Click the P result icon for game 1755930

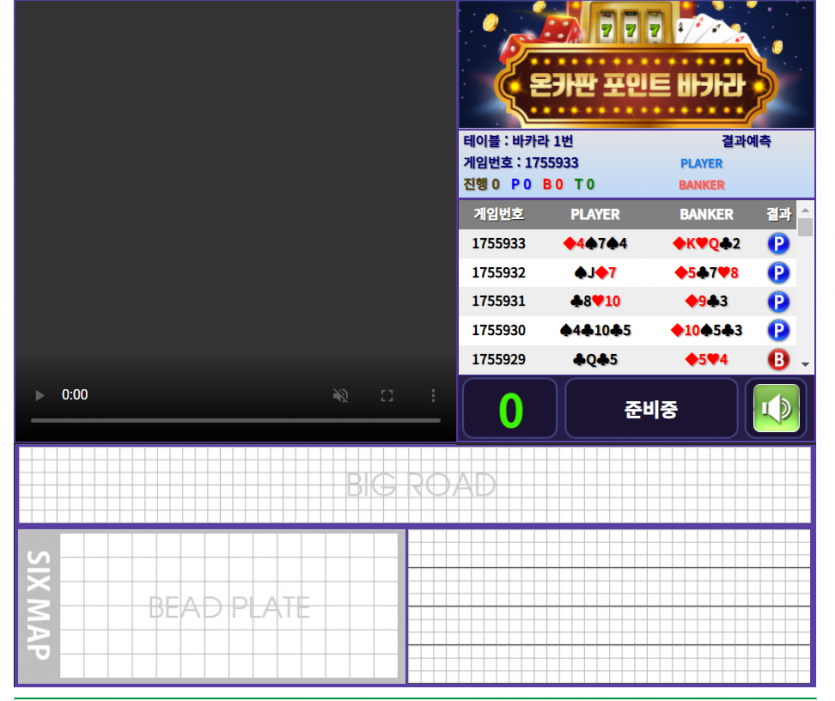point(778,330)
